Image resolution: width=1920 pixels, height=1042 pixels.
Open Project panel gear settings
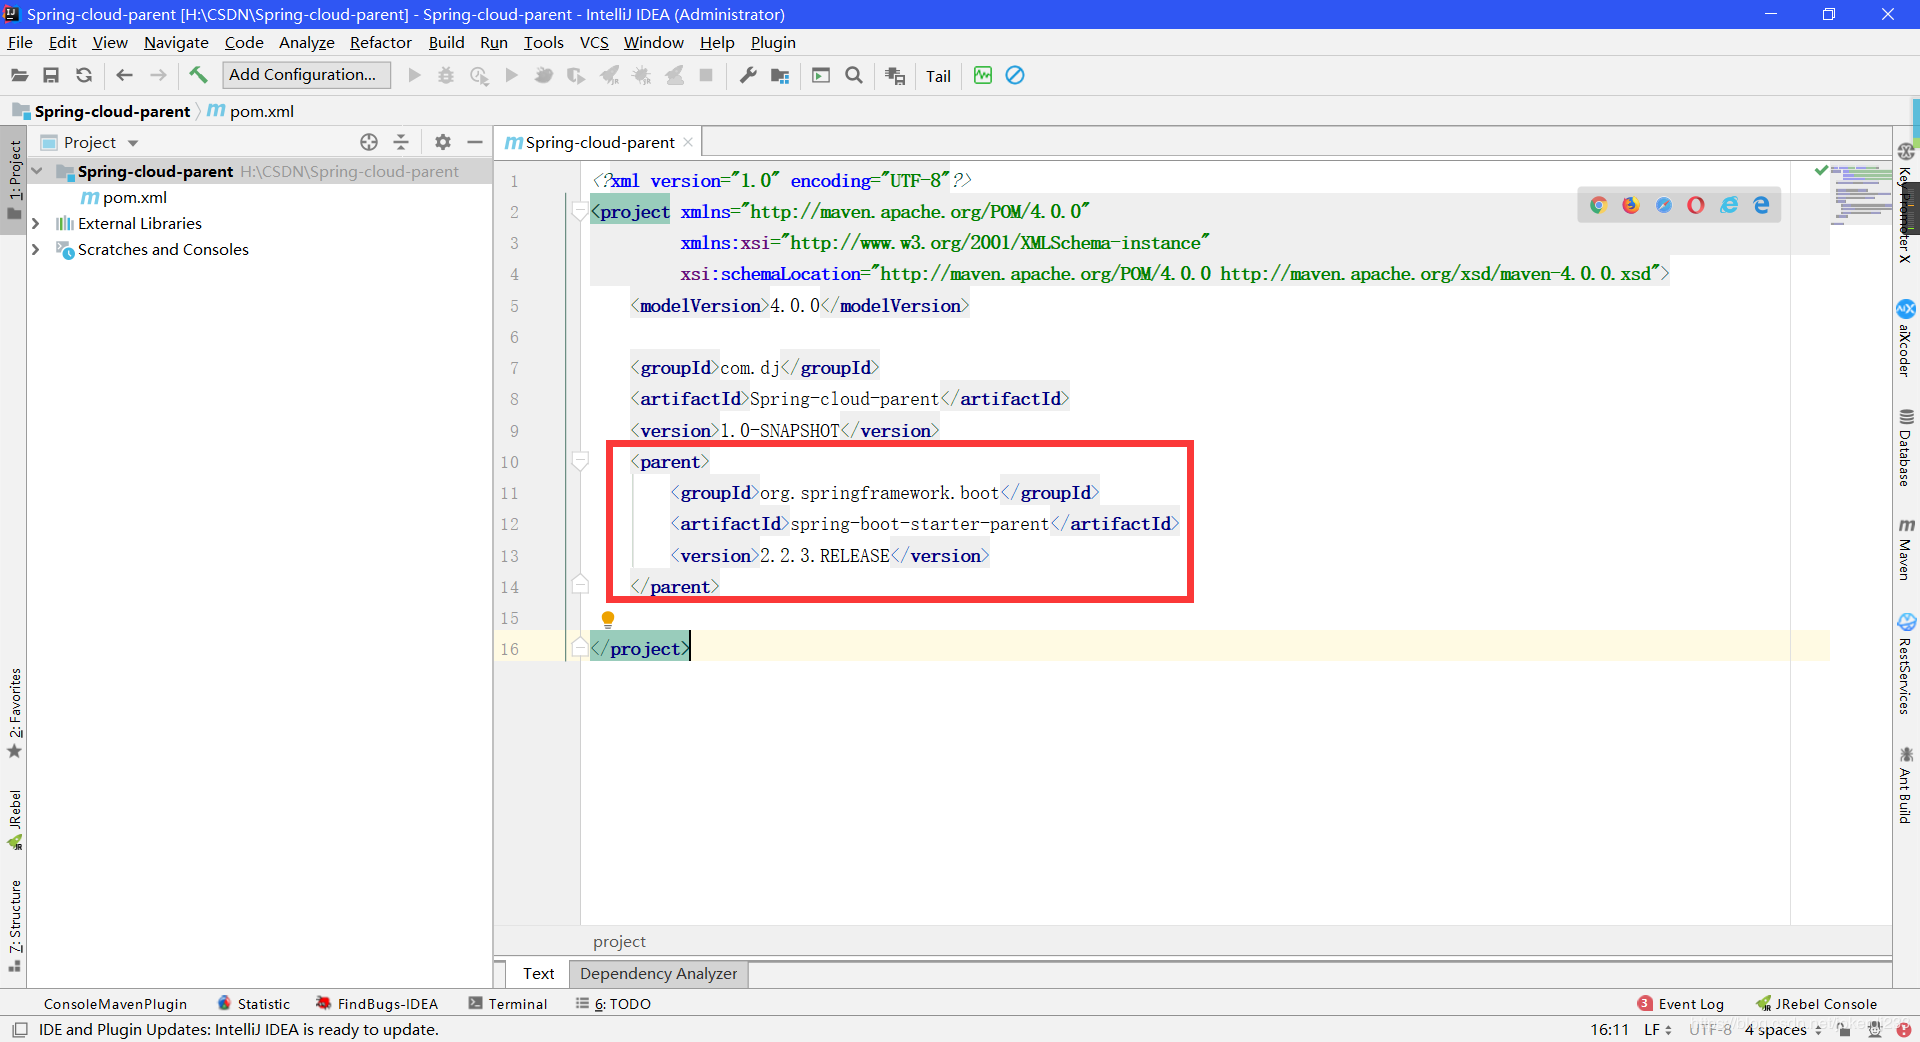(443, 142)
